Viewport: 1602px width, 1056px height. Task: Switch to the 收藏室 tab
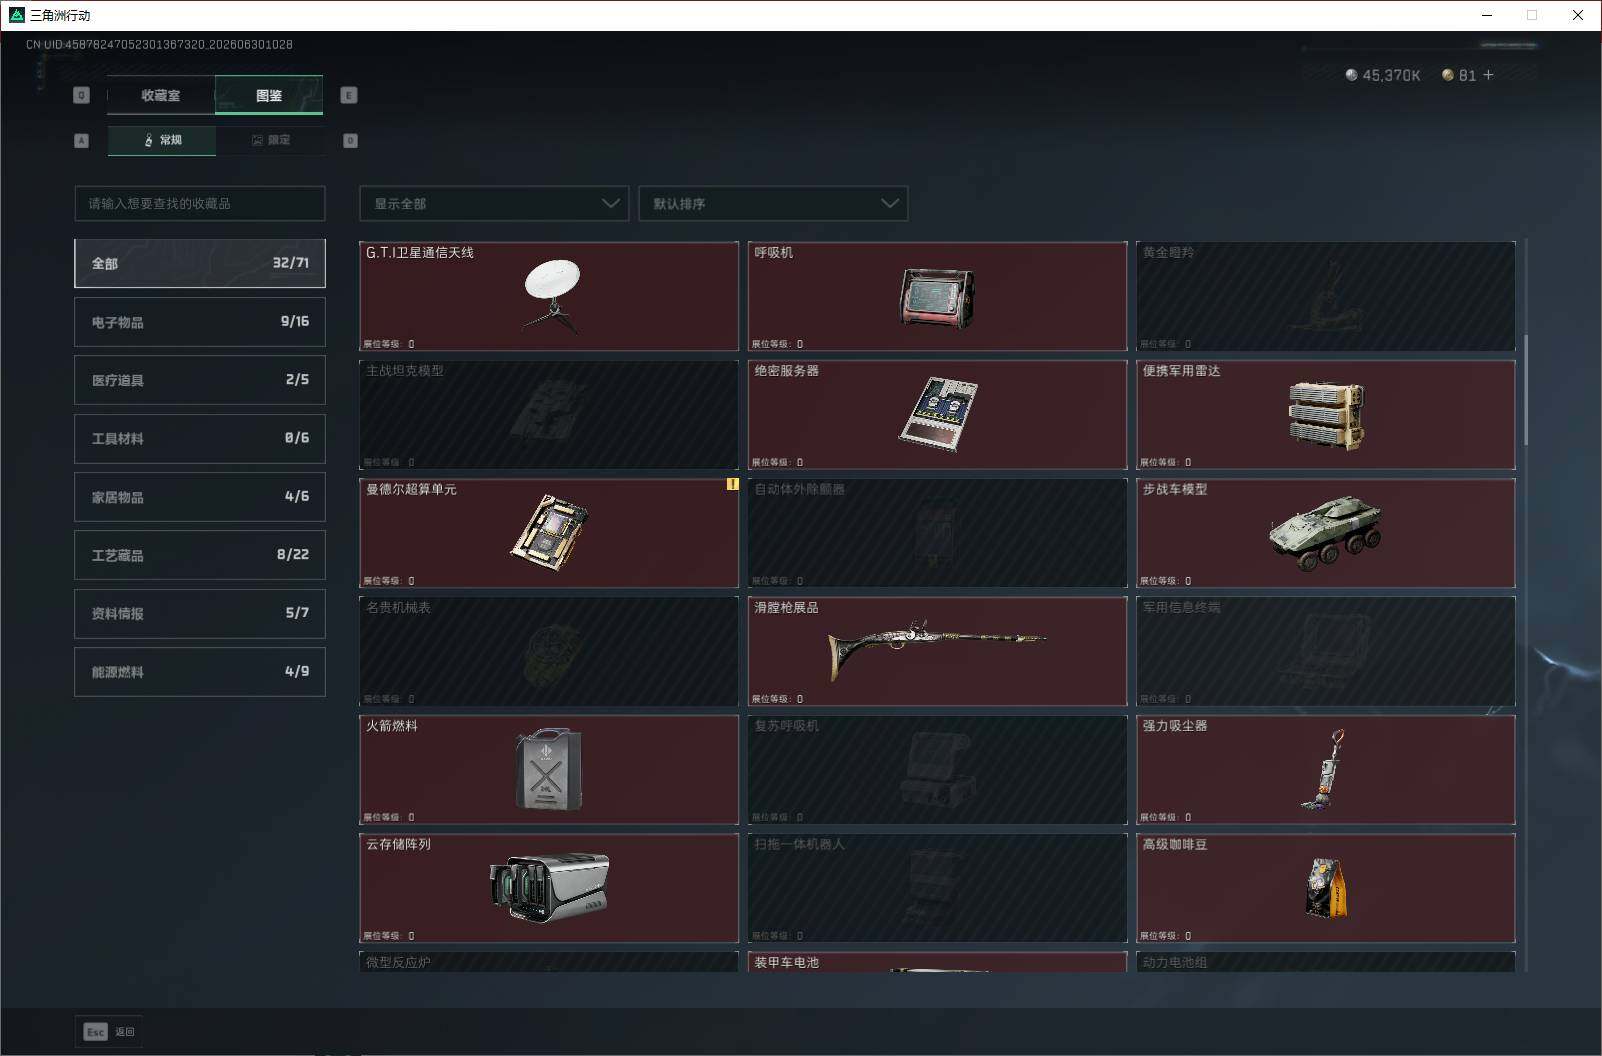pos(160,95)
